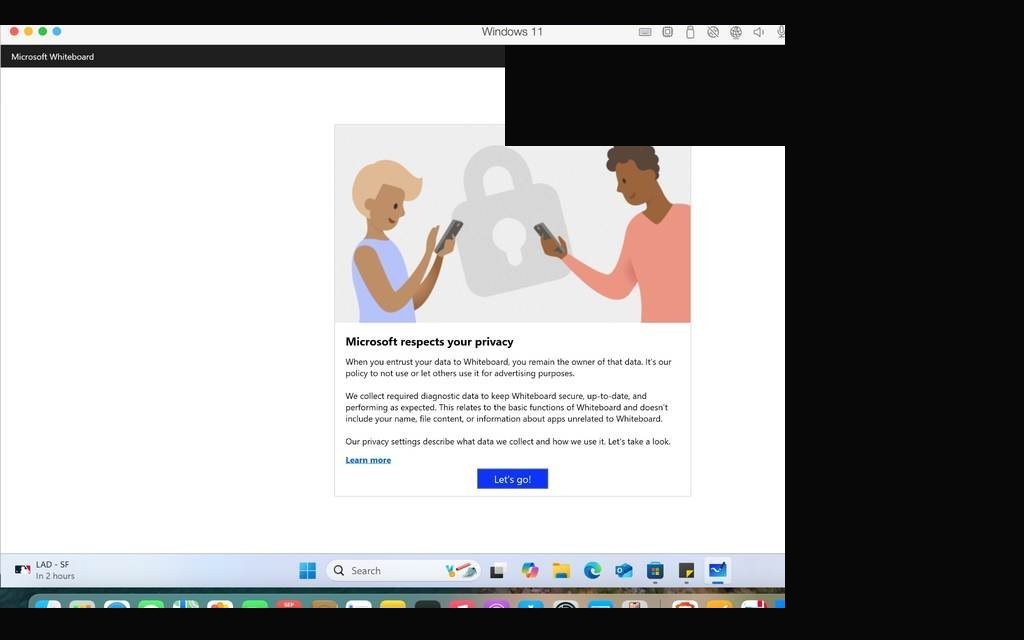Screen dimensions: 1024x640
Task: Open the Windows Start menu
Action: [308, 570]
